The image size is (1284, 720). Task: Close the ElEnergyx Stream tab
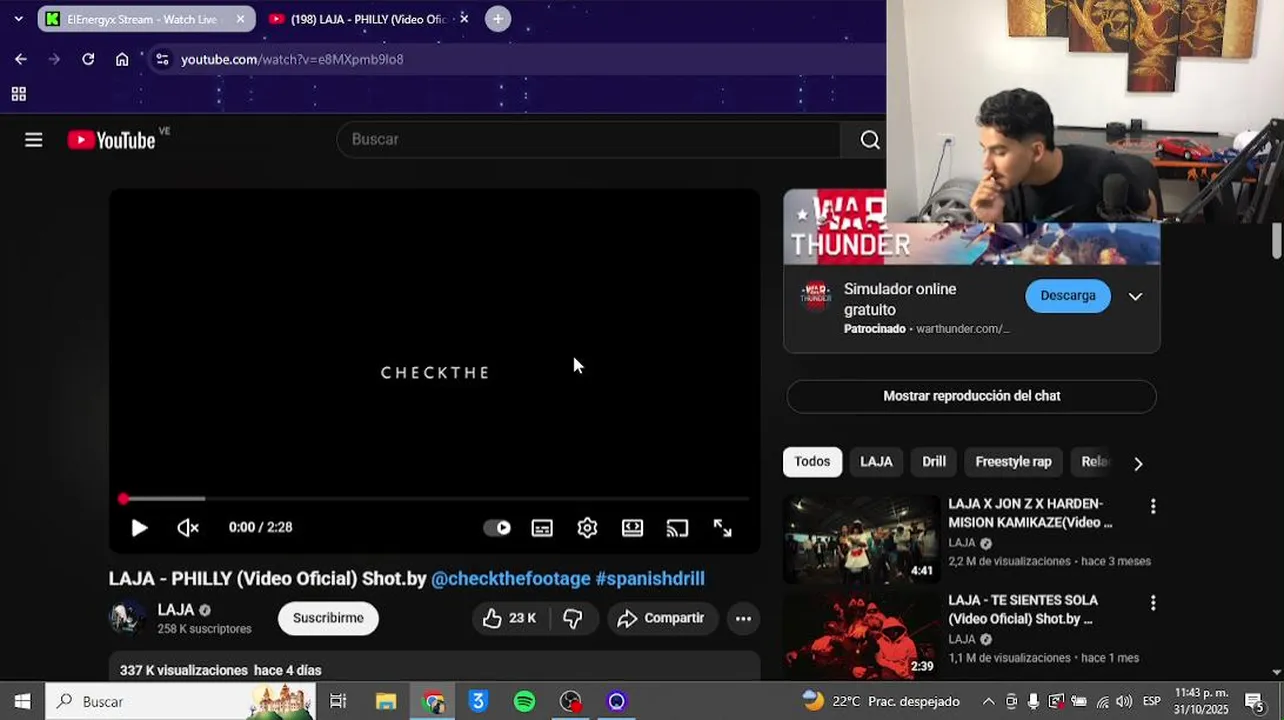(240, 19)
